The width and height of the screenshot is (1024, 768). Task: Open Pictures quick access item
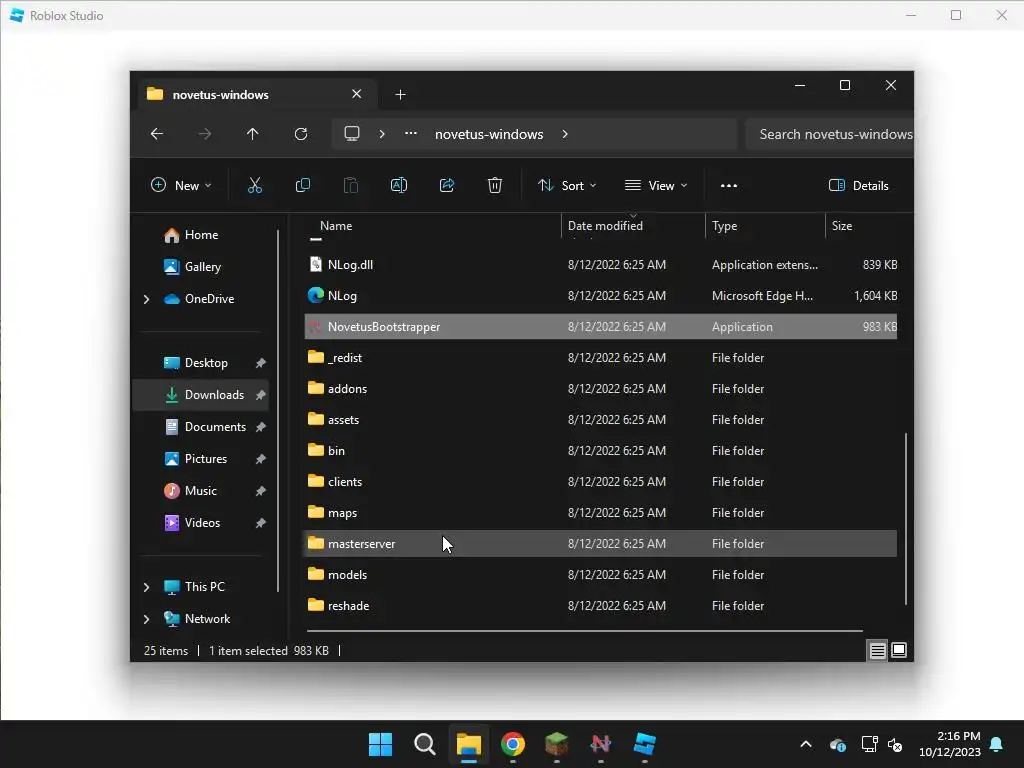(x=206, y=458)
